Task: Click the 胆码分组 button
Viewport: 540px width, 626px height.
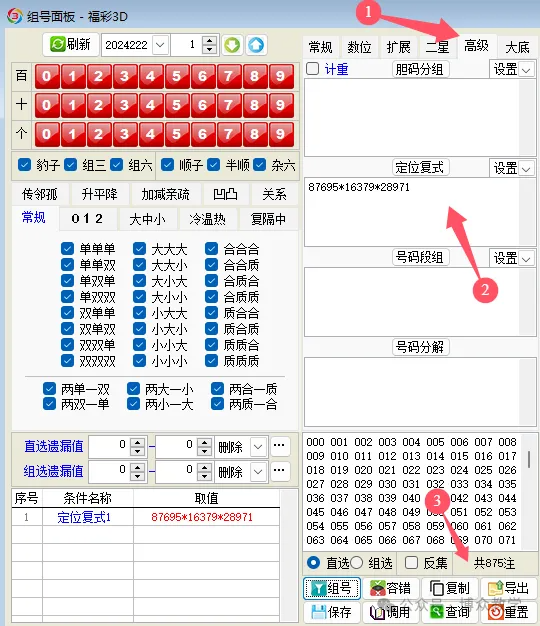Action: (x=419, y=69)
